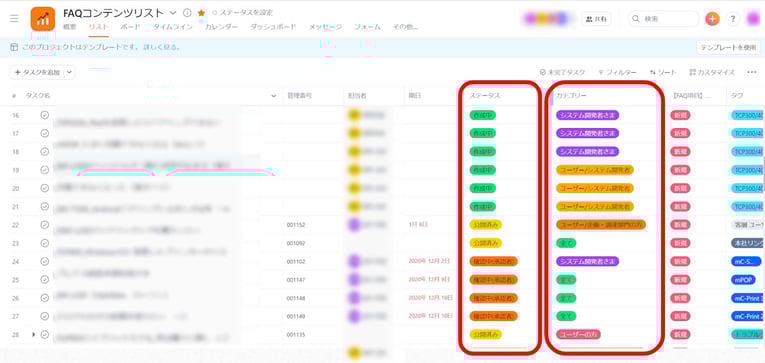
Task: Follow the 詳しく見る link
Action: 161,47
